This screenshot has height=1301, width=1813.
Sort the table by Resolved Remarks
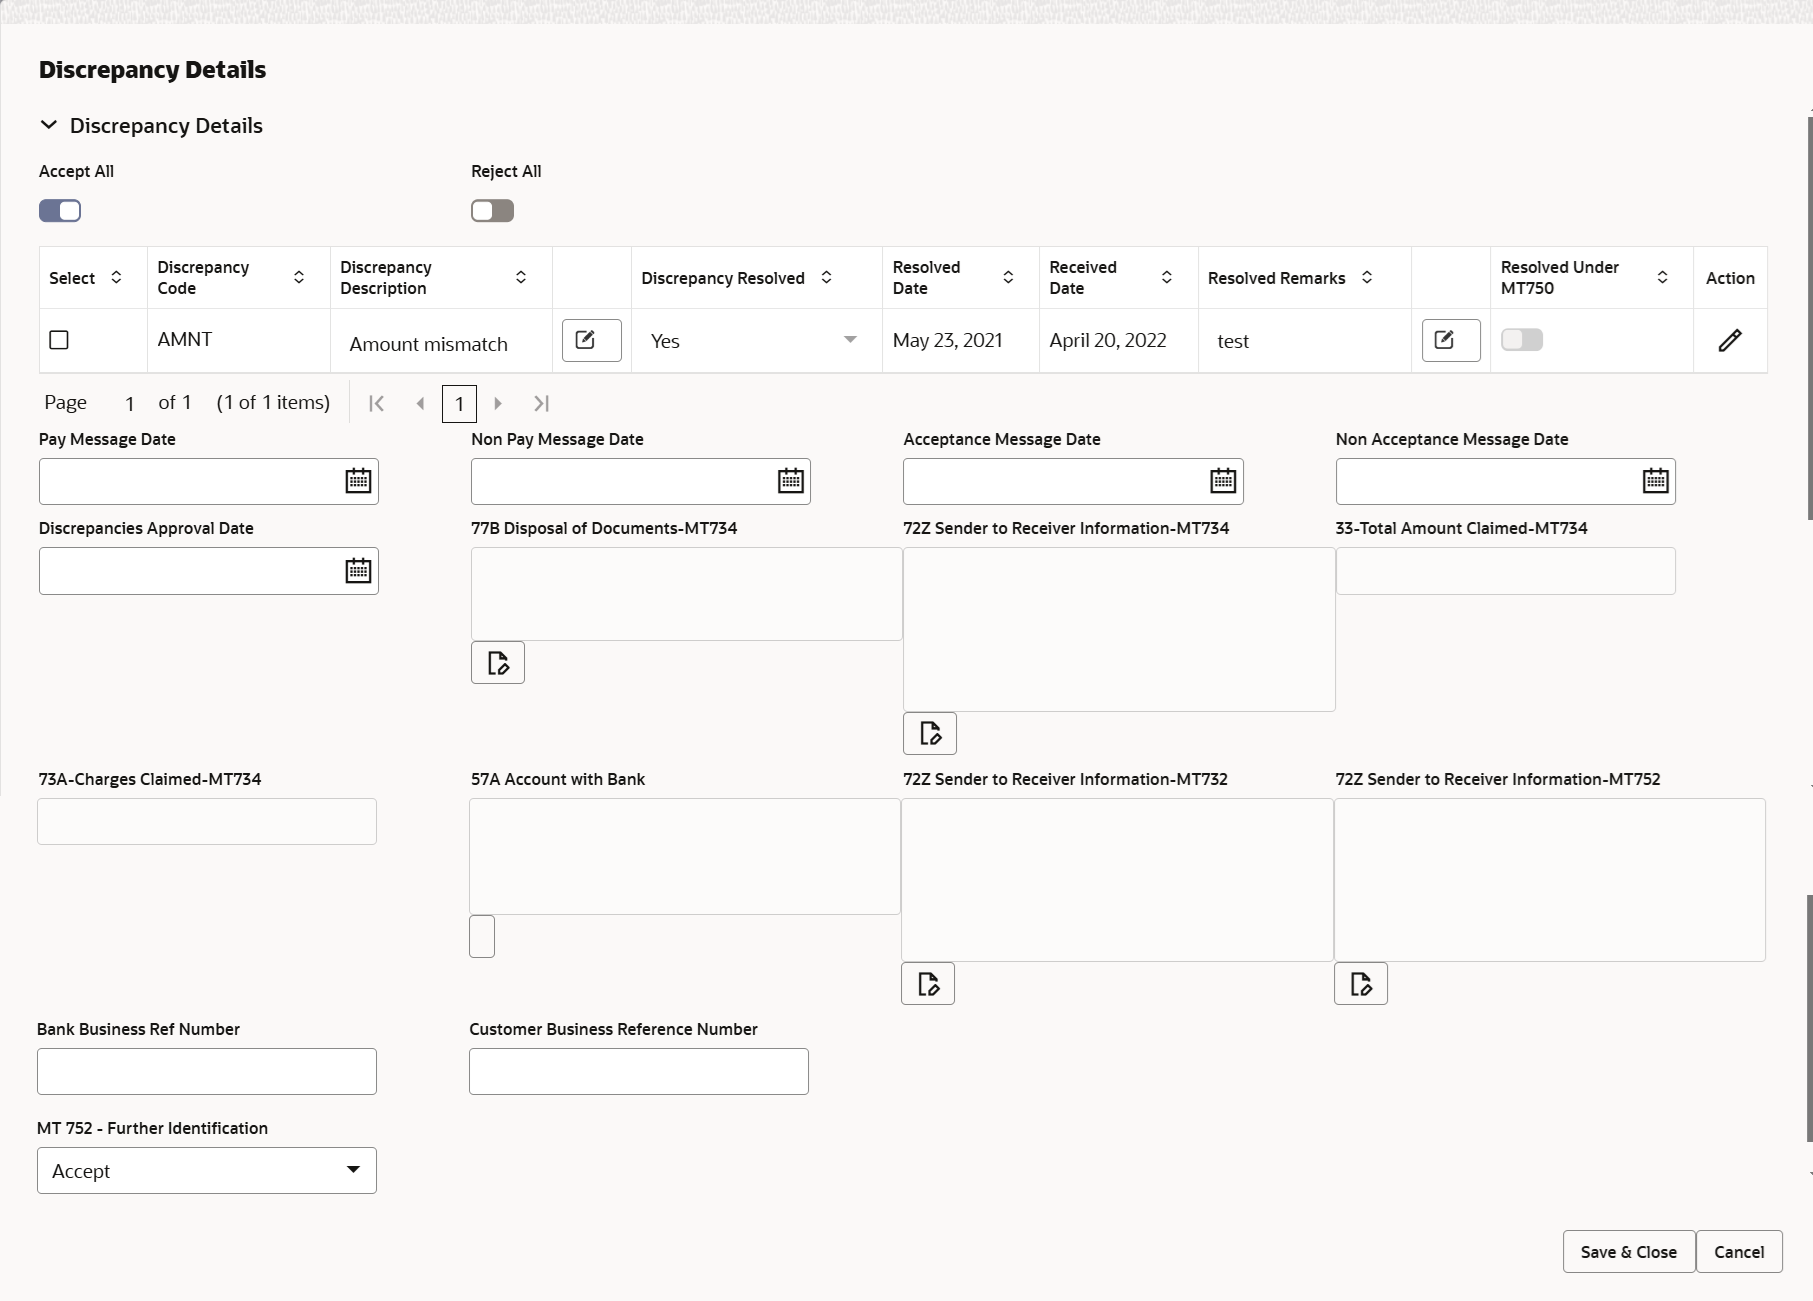pos(1367,277)
